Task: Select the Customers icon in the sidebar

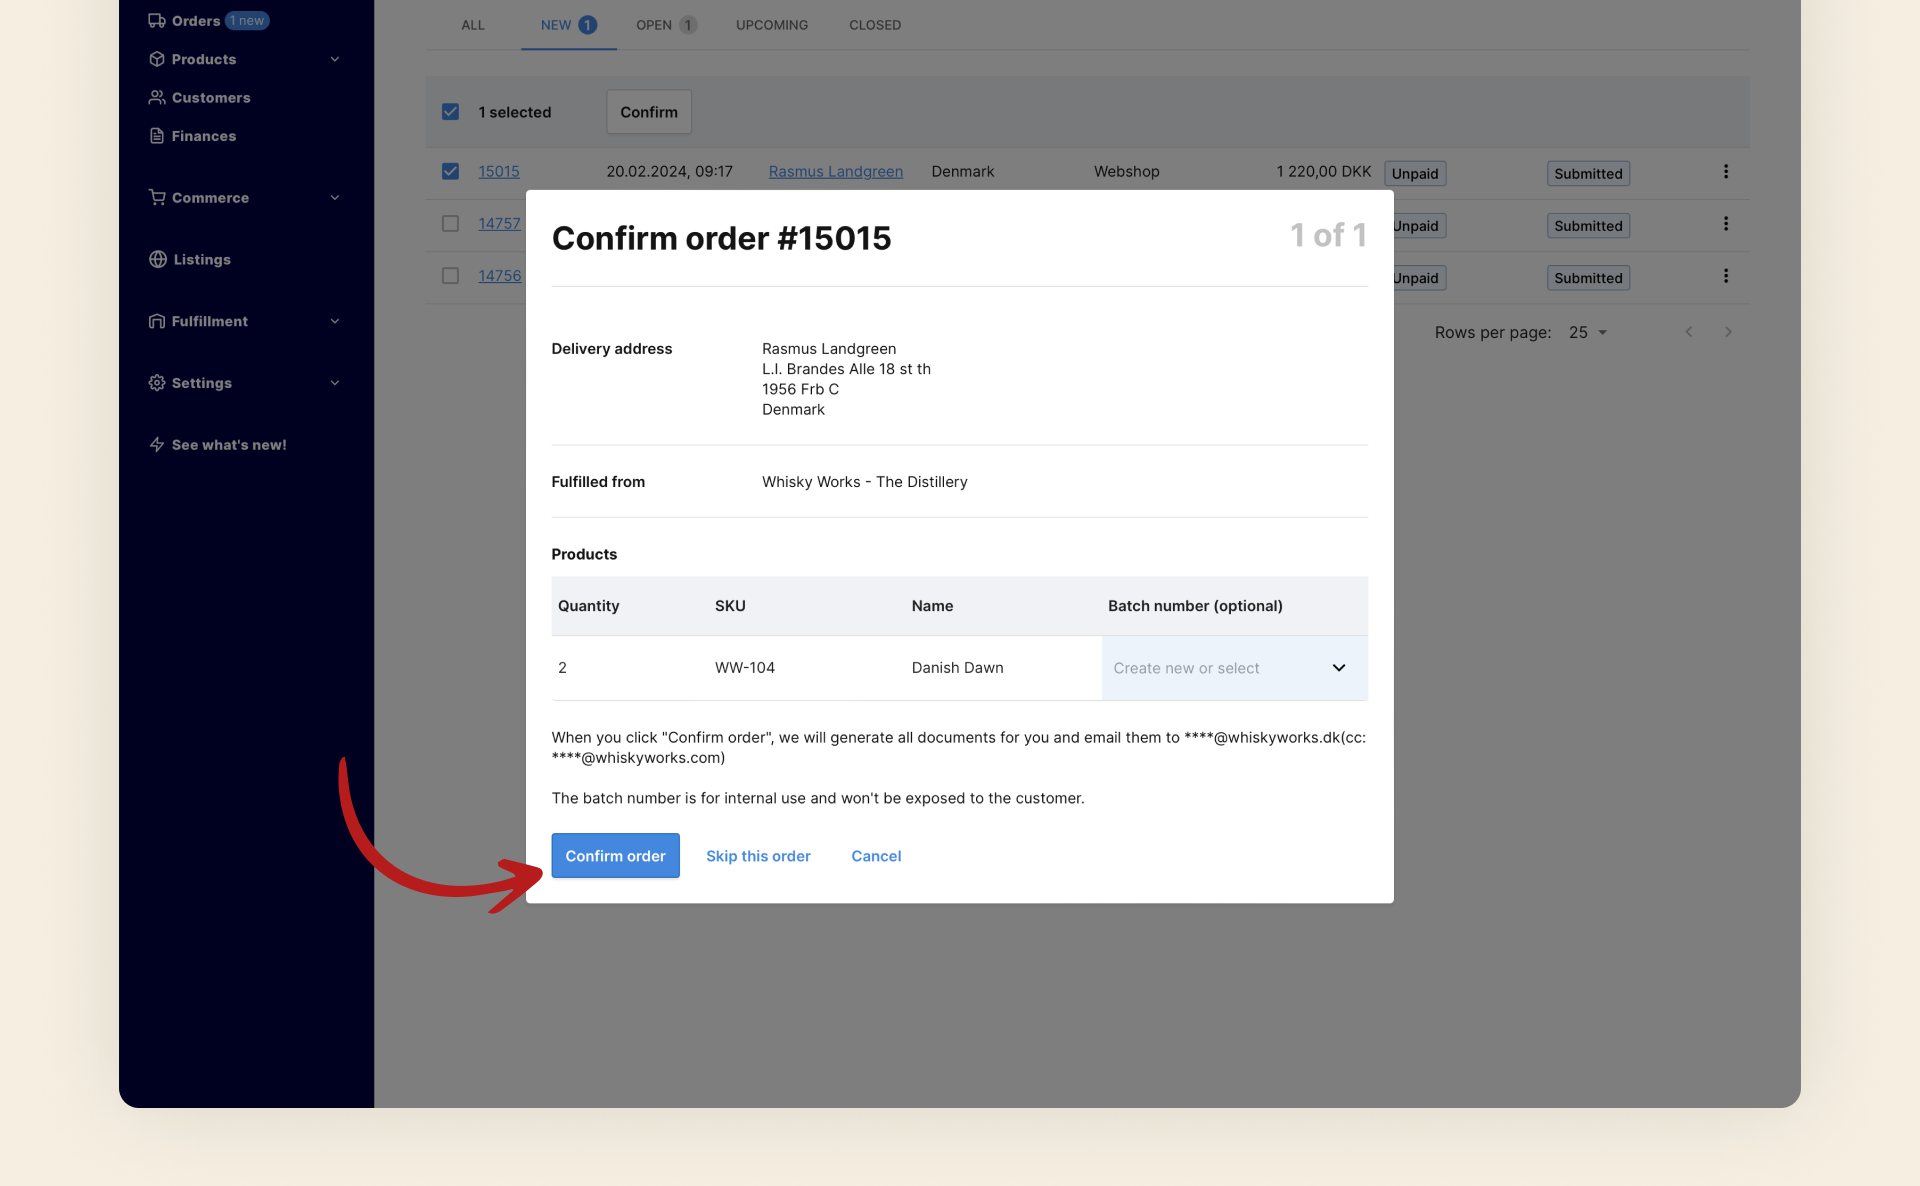Action: 157,97
